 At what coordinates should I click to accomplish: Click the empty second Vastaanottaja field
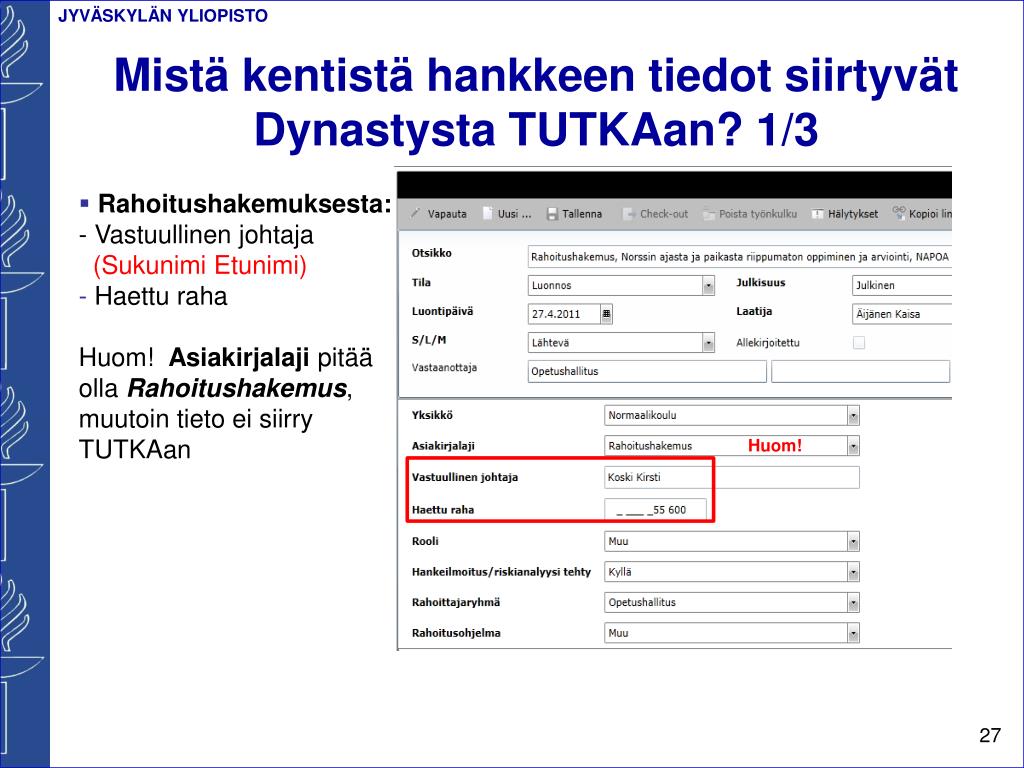pos(860,371)
